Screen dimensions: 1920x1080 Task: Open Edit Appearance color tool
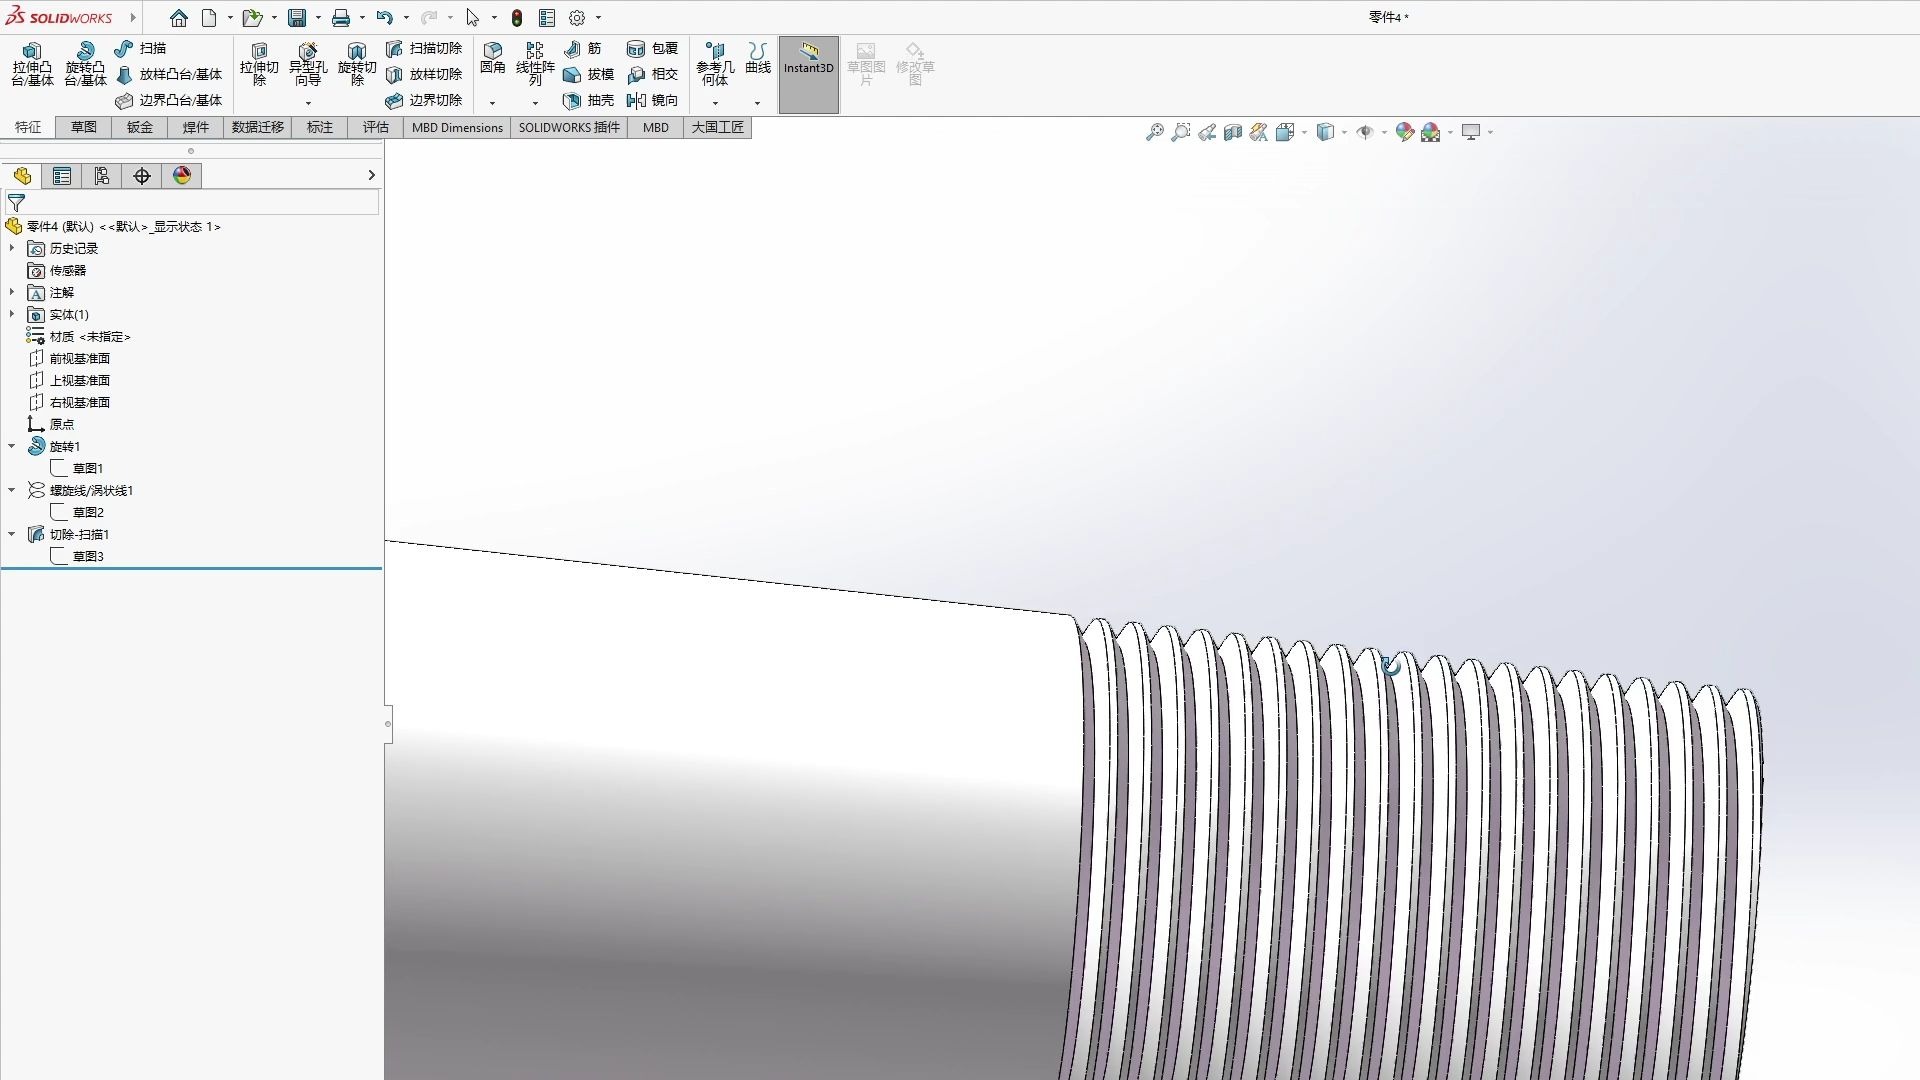(x=1405, y=131)
